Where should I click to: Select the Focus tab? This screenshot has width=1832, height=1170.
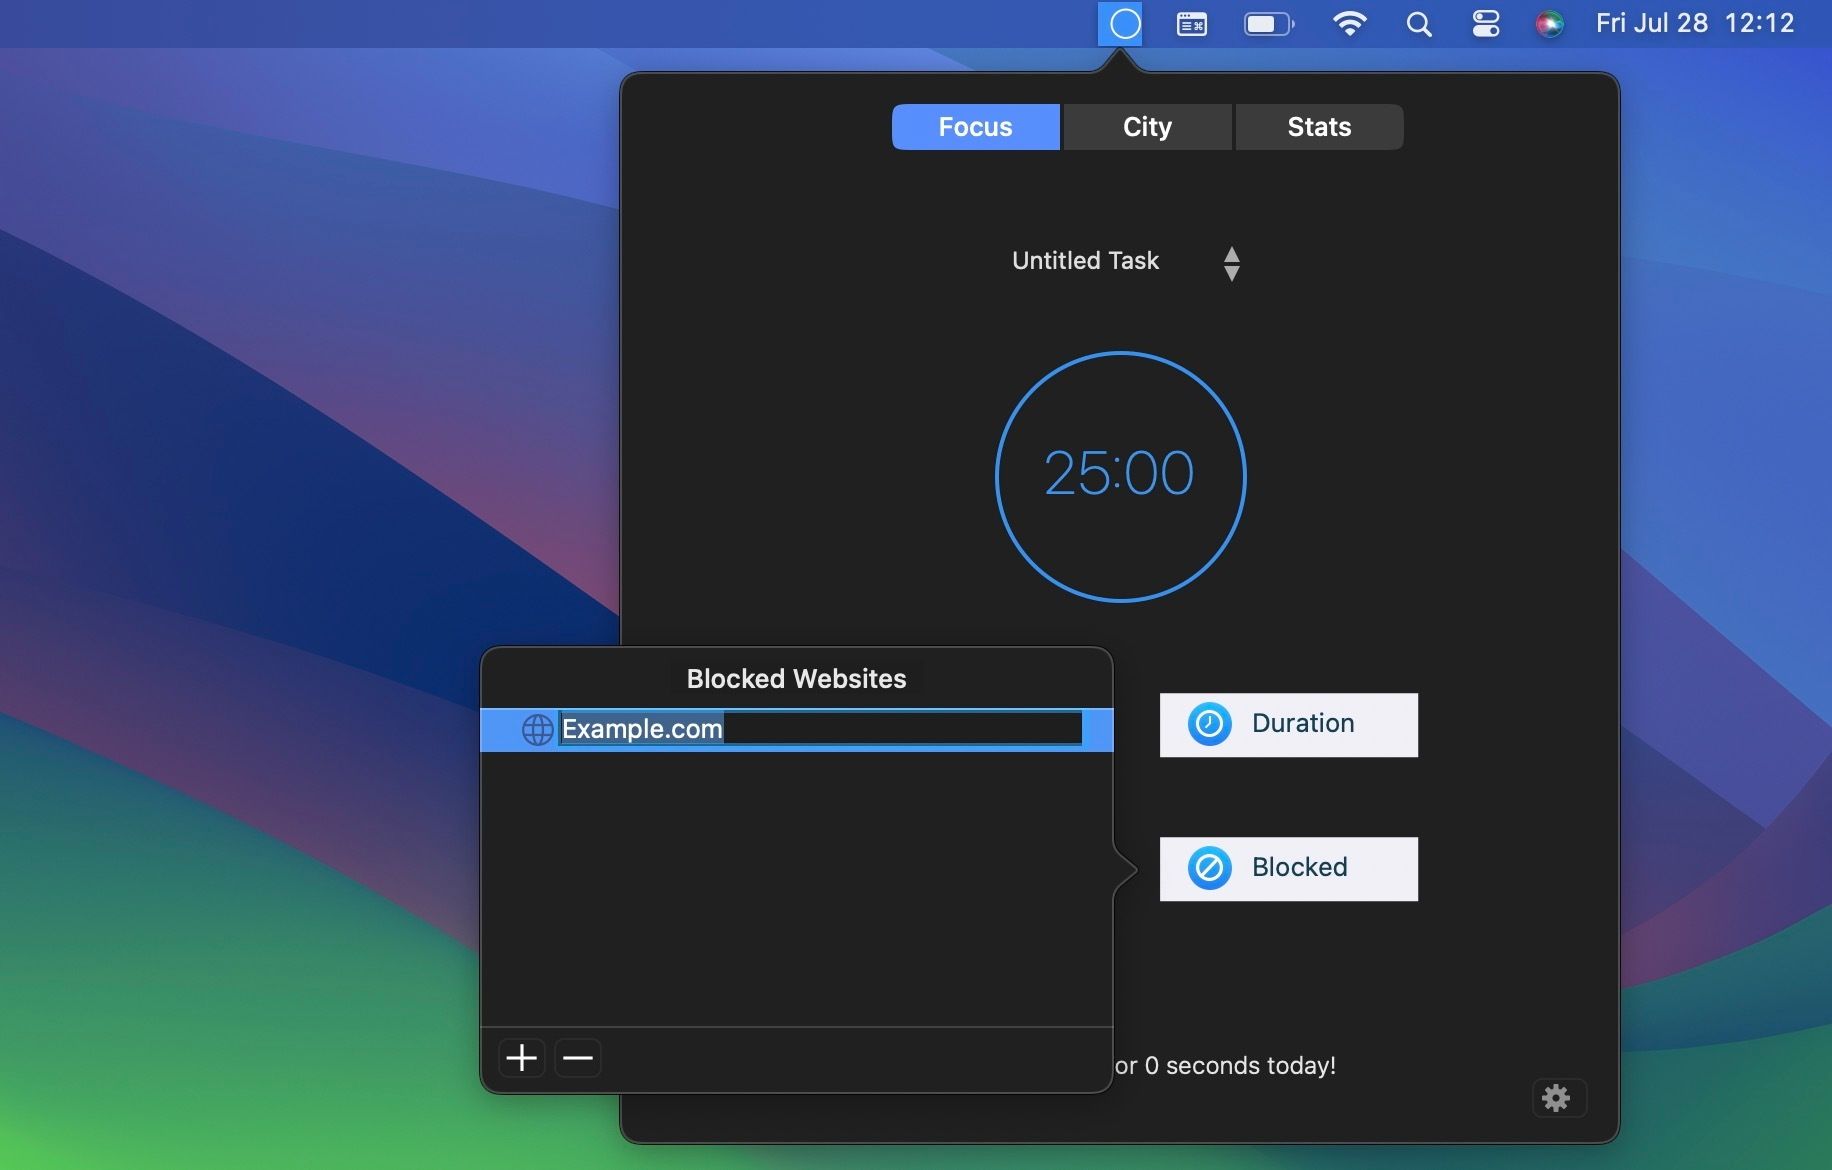point(975,126)
